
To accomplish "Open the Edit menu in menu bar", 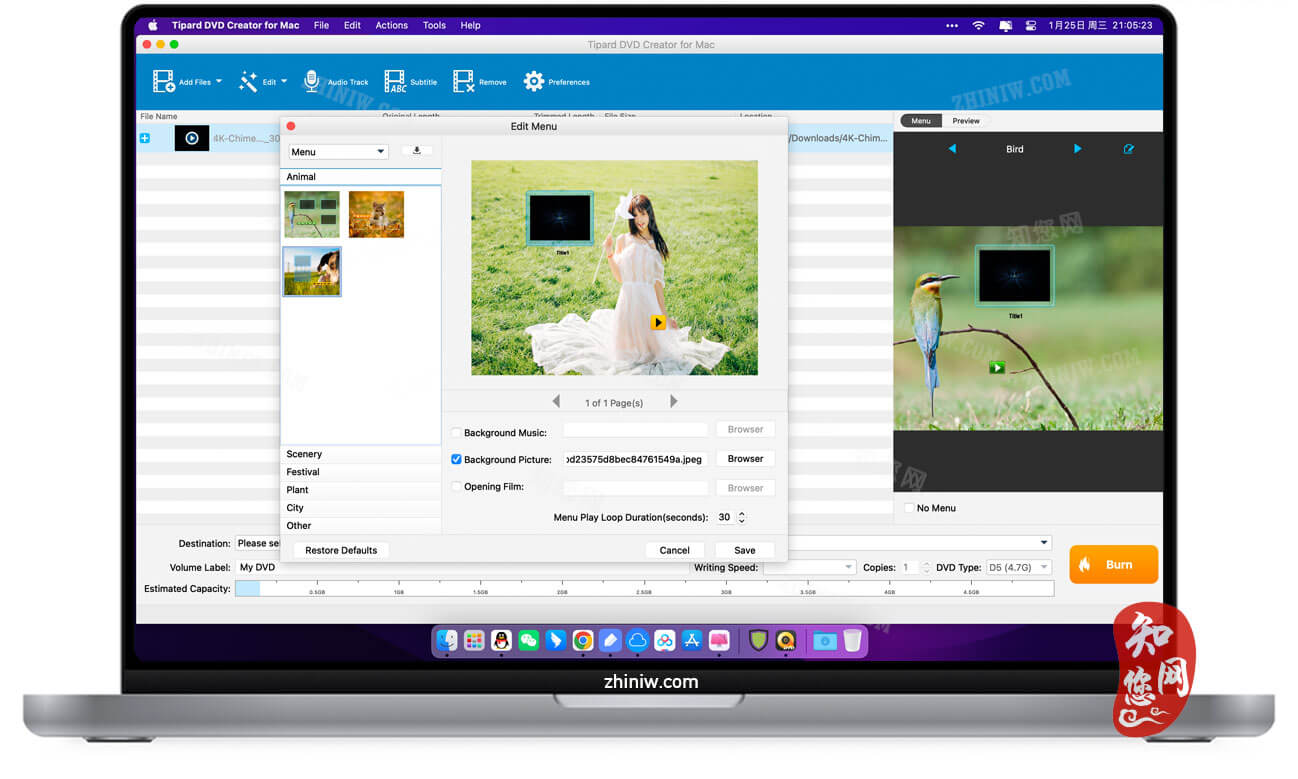I will tap(352, 25).
